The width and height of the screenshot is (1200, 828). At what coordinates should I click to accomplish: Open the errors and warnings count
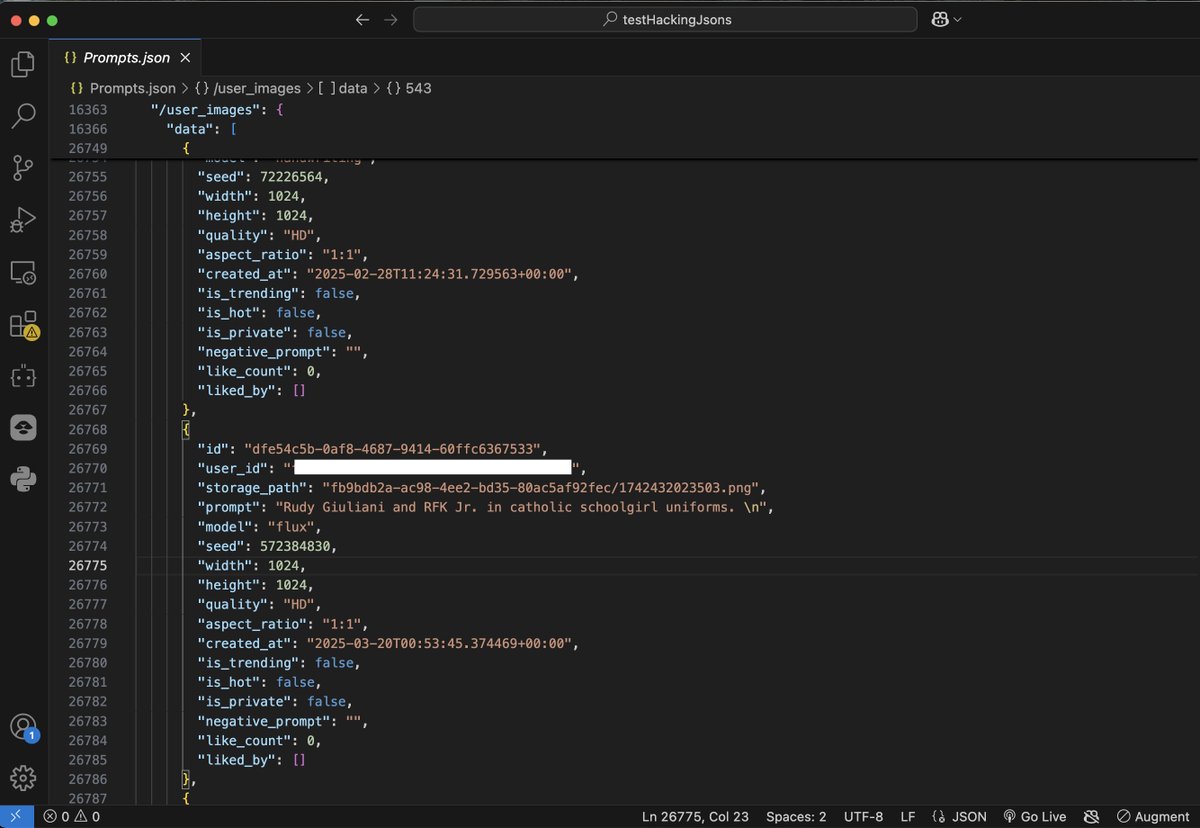coord(71,817)
